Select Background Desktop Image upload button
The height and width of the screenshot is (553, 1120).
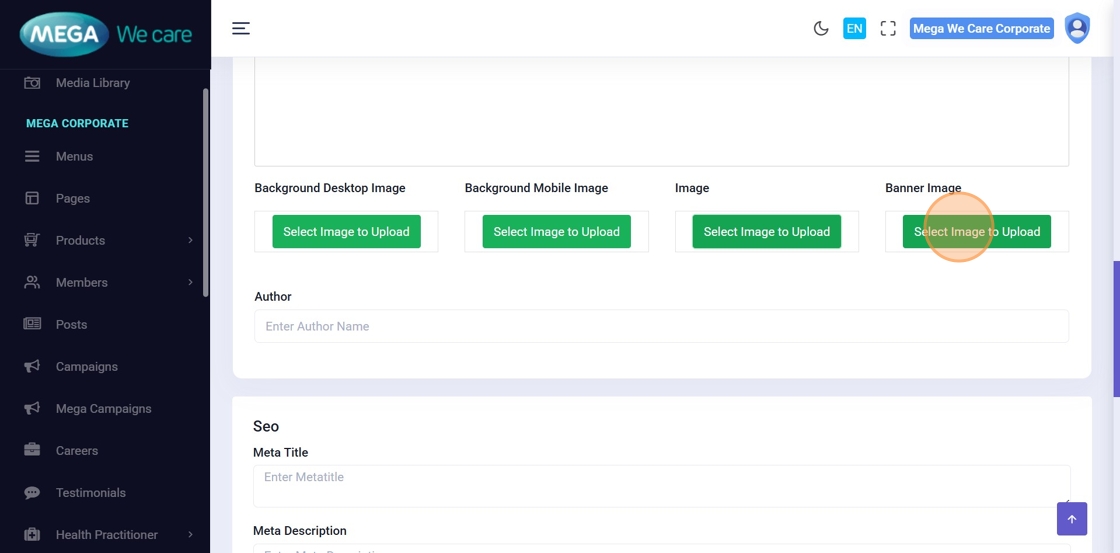pyautogui.click(x=346, y=232)
